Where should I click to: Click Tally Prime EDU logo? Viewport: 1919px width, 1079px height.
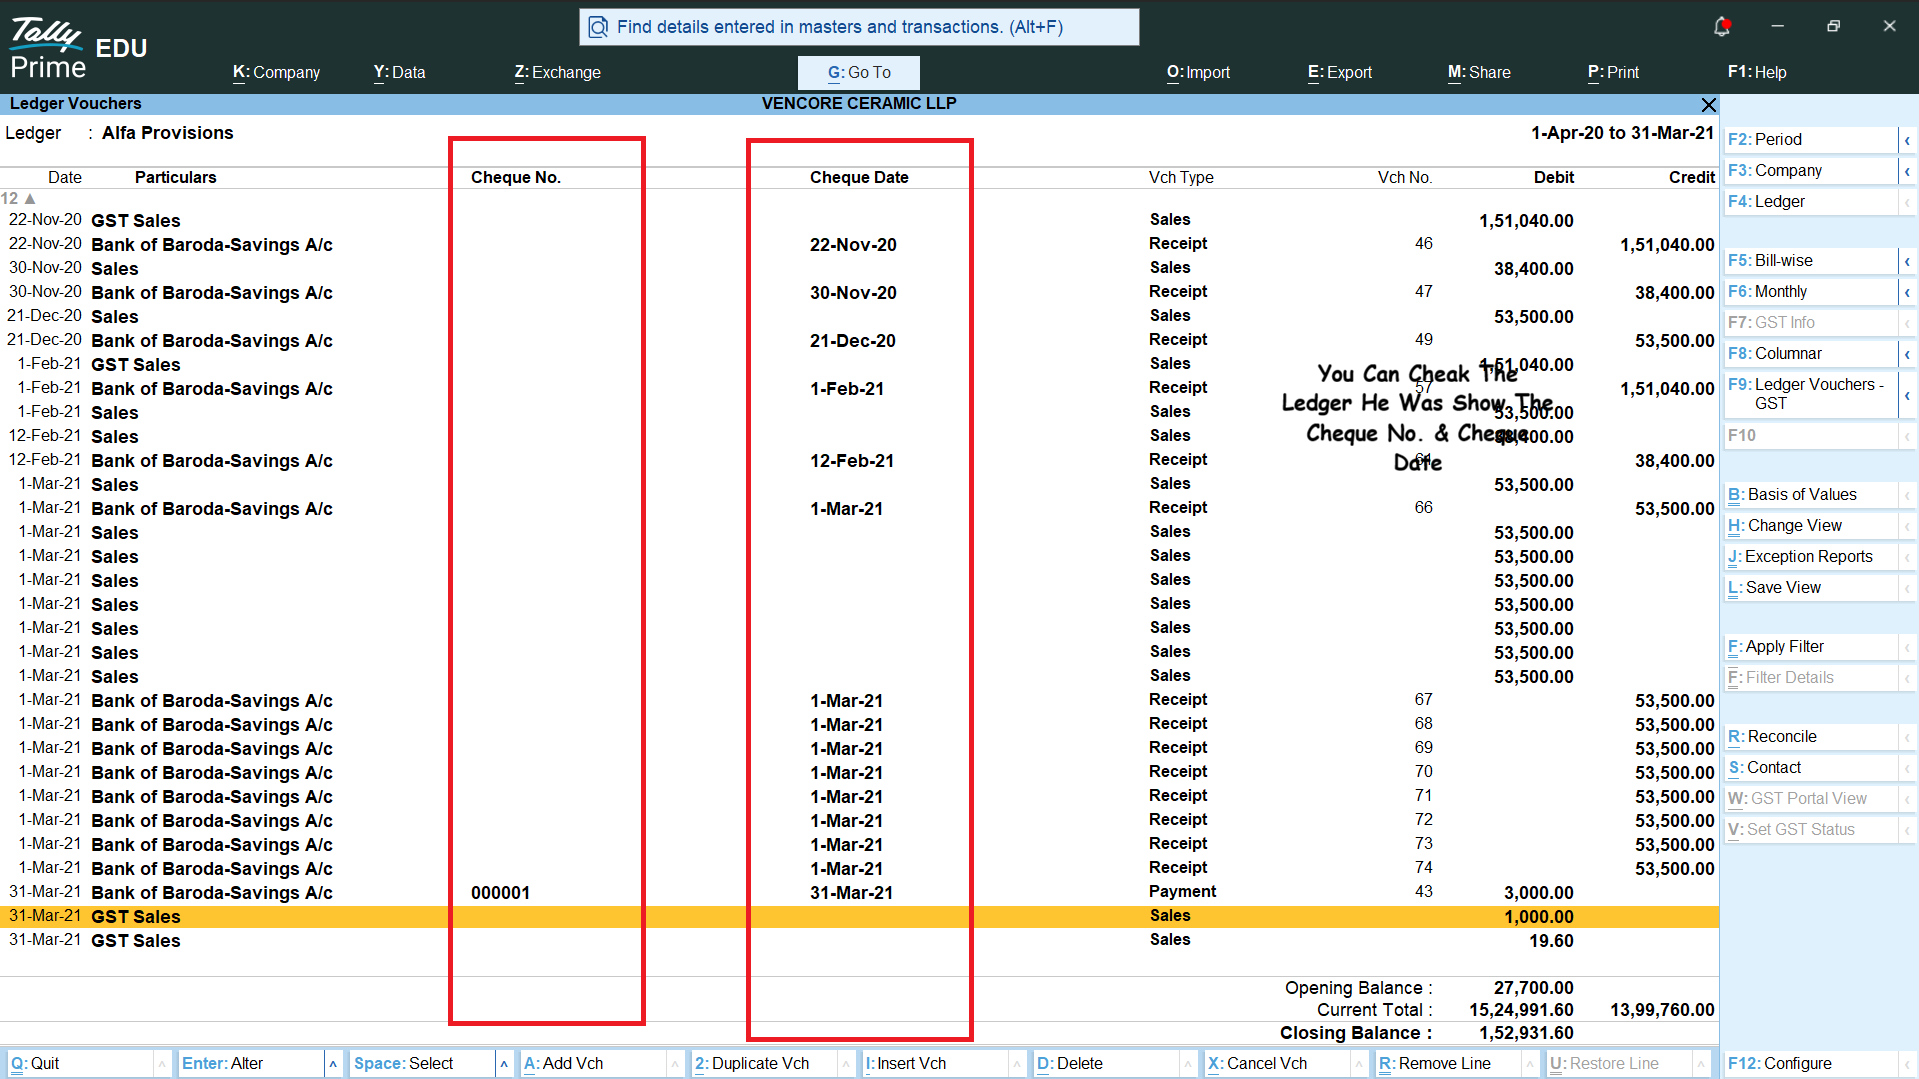click(78, 48)
